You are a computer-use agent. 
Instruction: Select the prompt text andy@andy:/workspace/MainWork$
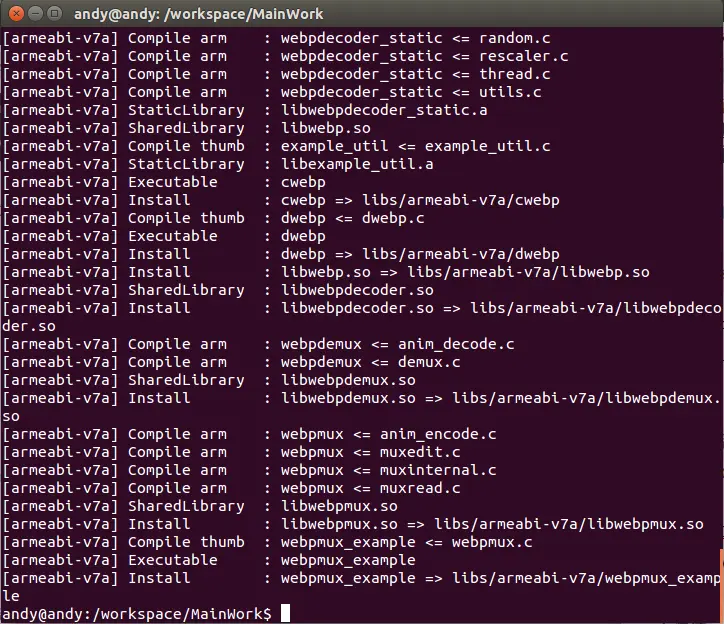[137, 614]
